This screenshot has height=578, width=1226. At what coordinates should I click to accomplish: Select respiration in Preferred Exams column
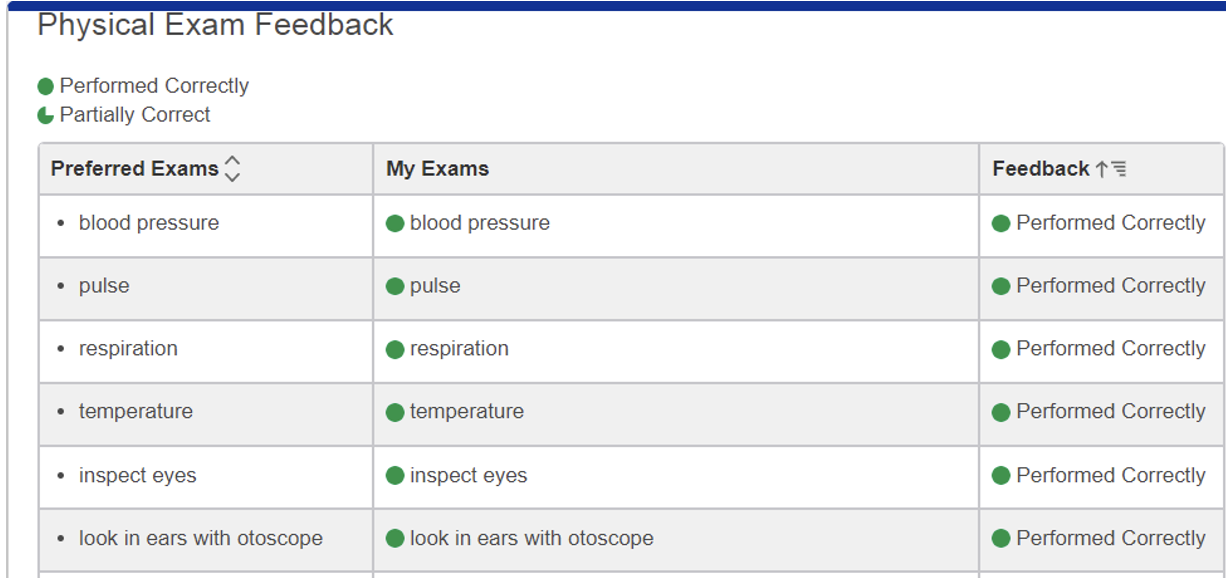(x=128, y=349)
